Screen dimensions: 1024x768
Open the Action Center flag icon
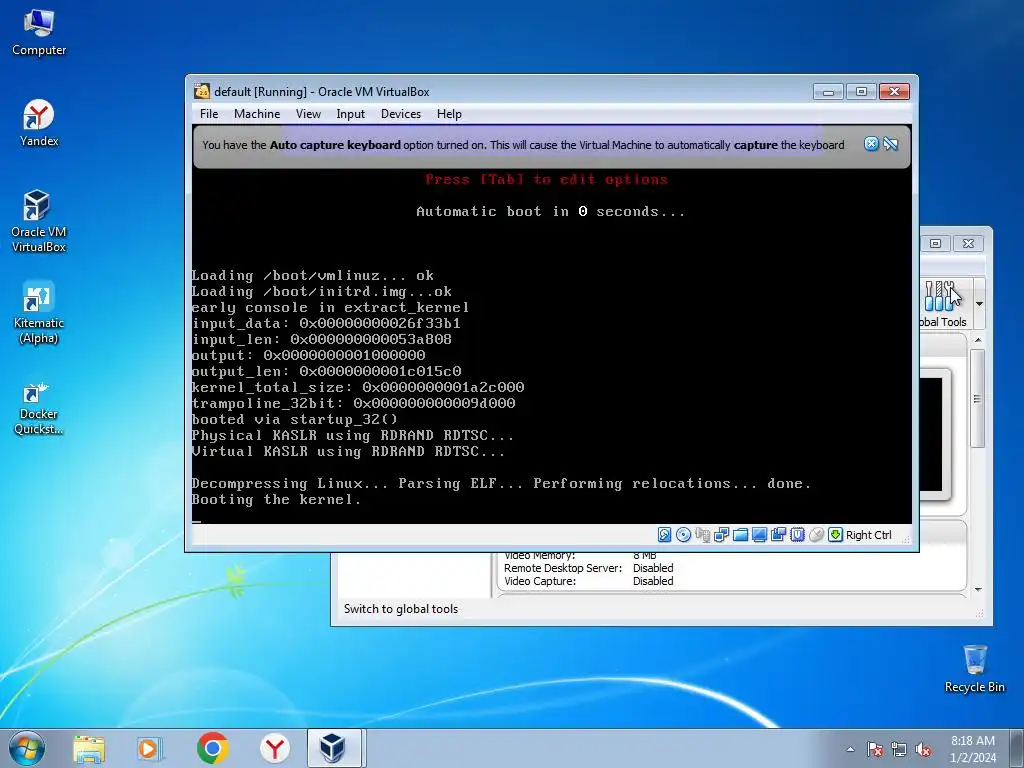click(875, 749)
